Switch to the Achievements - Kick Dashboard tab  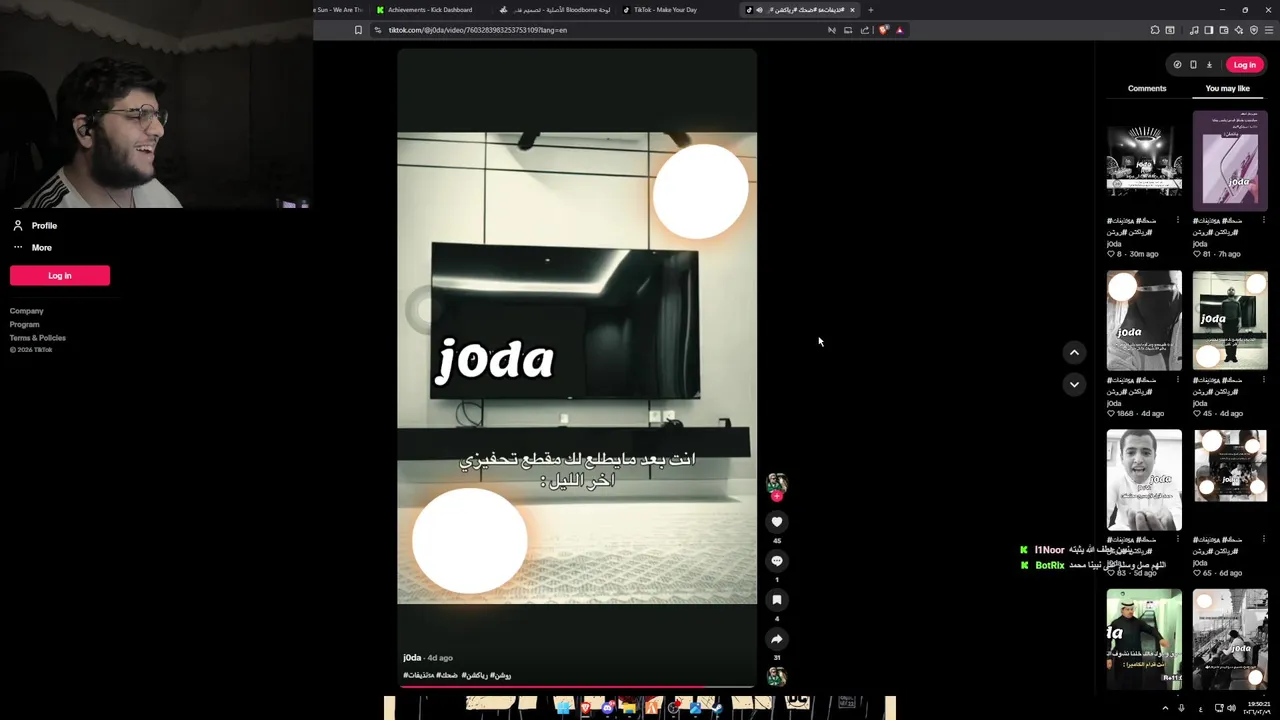(430, 10)
